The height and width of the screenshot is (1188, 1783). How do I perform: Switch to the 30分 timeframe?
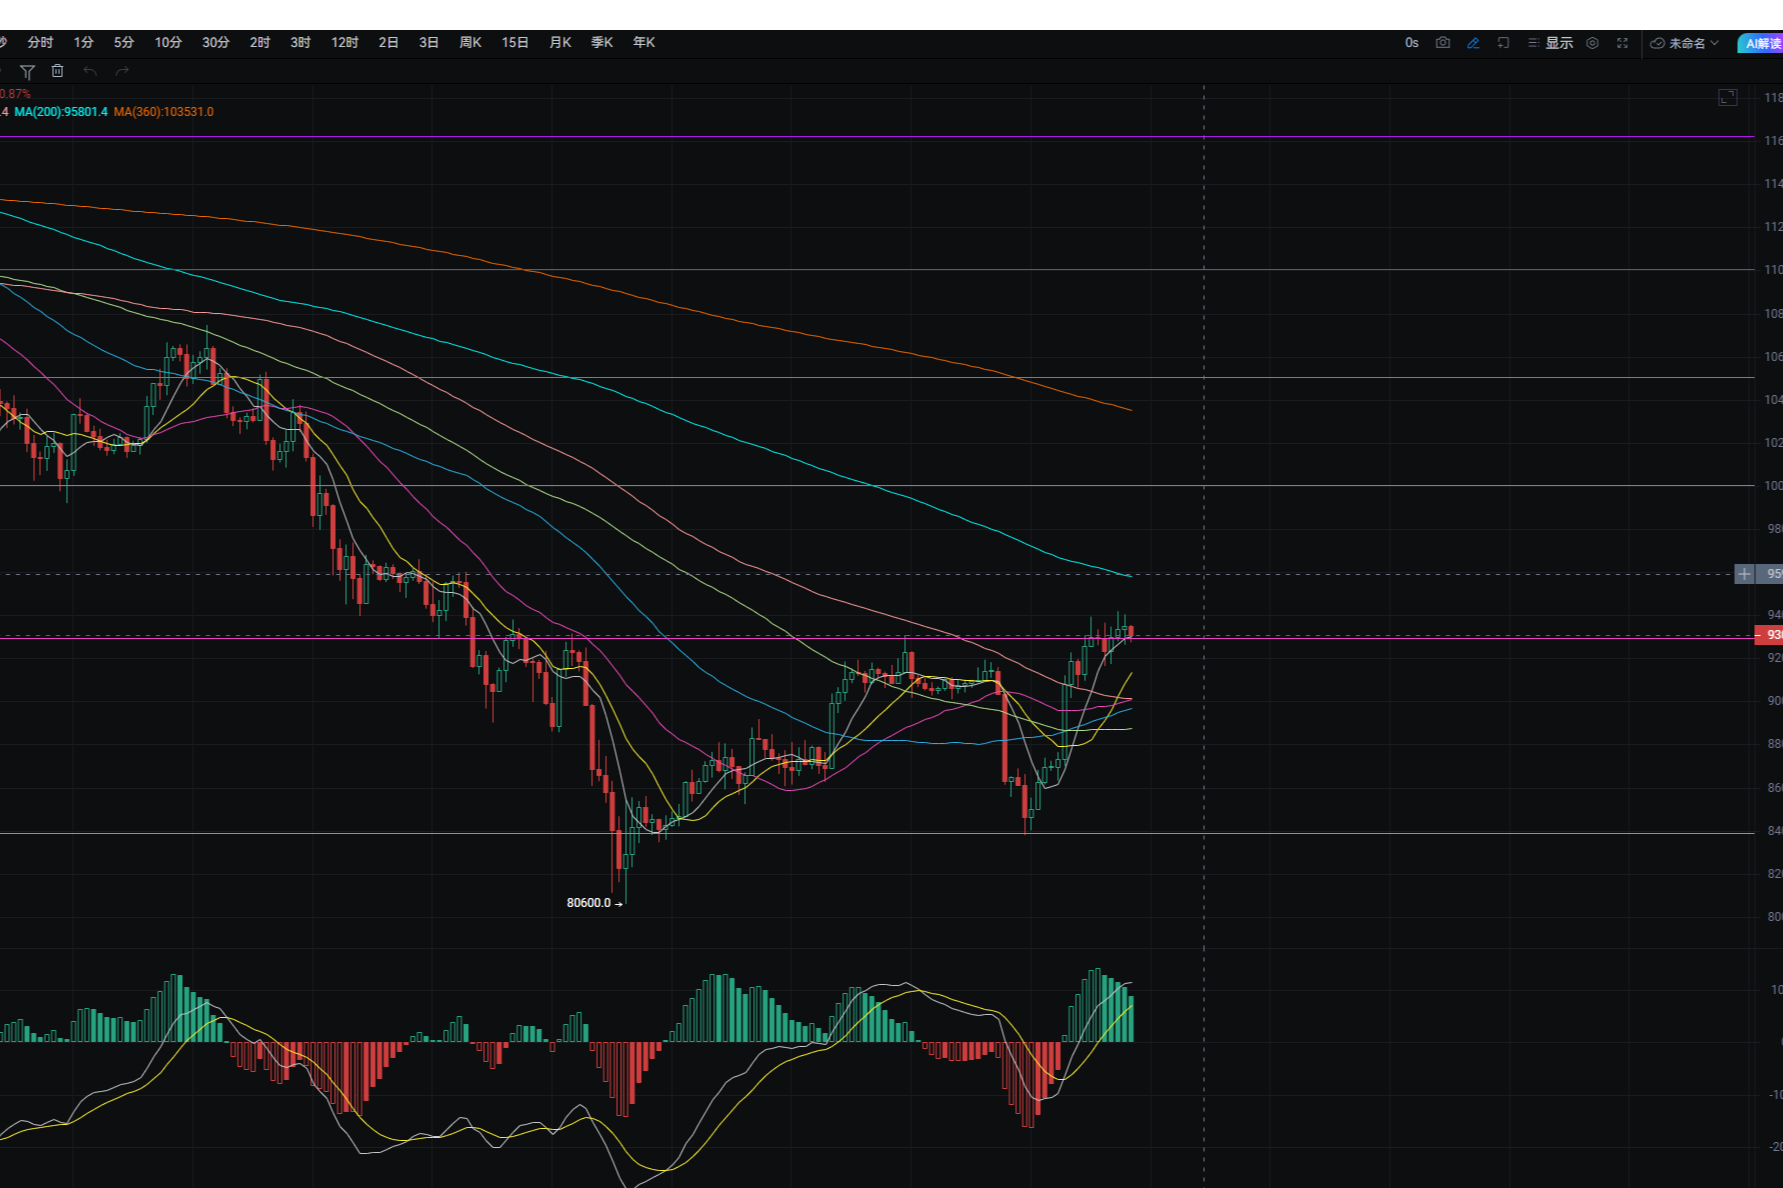pyautogui.click(x=215, y=43)
